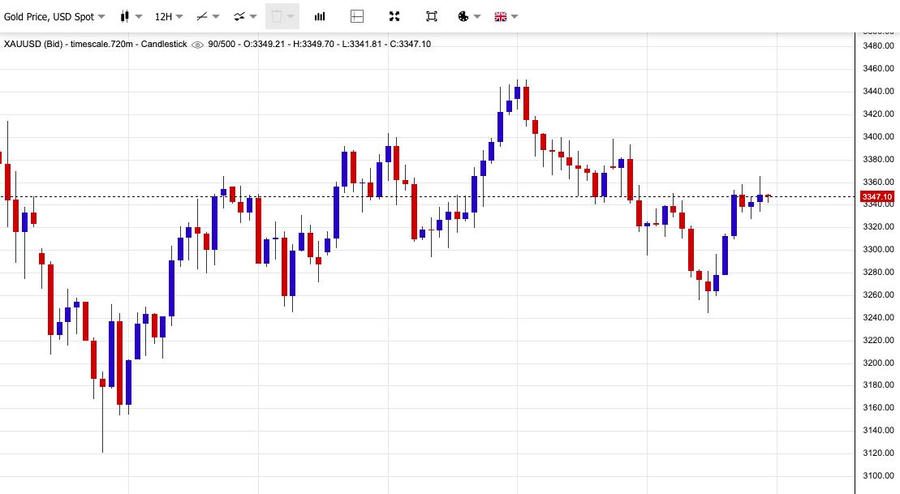Click the square frame snapshot icon
The height and width of the screenshot is (494, 900).
[x=431, y=17]
